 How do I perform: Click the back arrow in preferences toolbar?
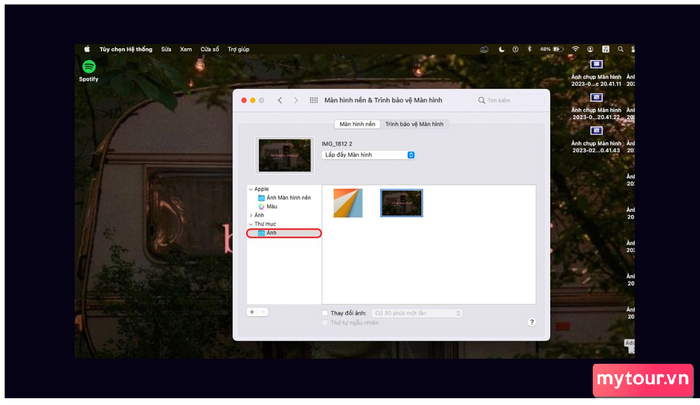[x=280, y=101]
